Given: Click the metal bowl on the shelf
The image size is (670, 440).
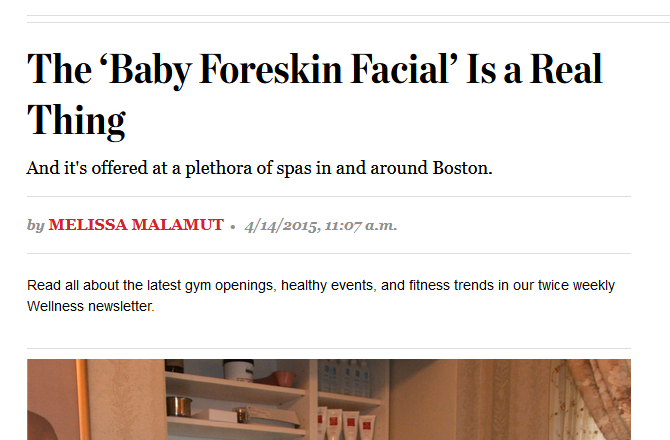Looking at the screenshot, I should (179, 406).
